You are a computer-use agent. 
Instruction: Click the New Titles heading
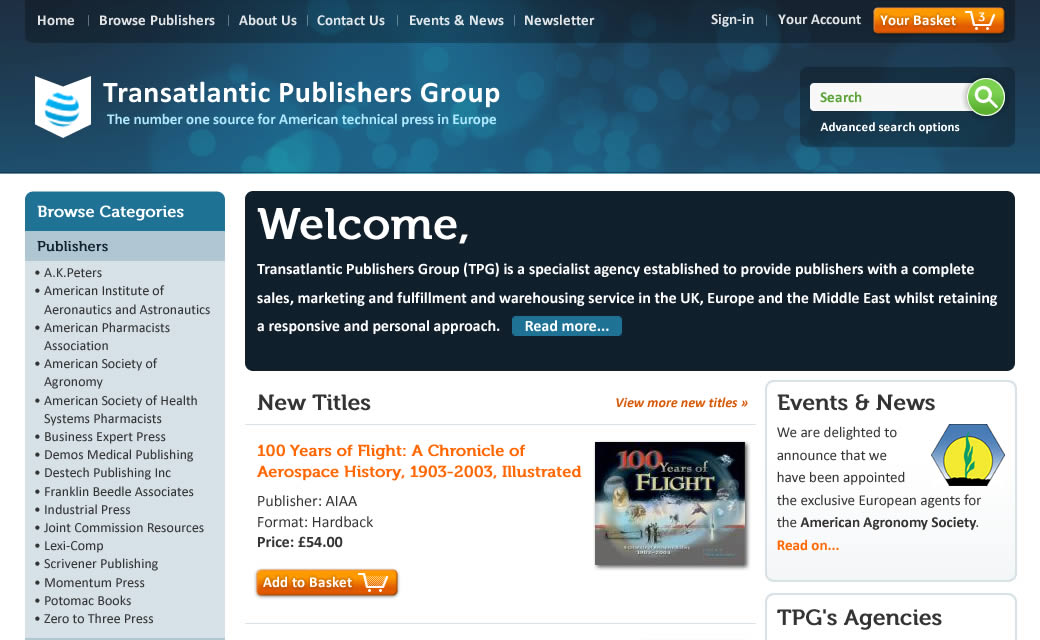pyautogui.click(x=314, y=403)
